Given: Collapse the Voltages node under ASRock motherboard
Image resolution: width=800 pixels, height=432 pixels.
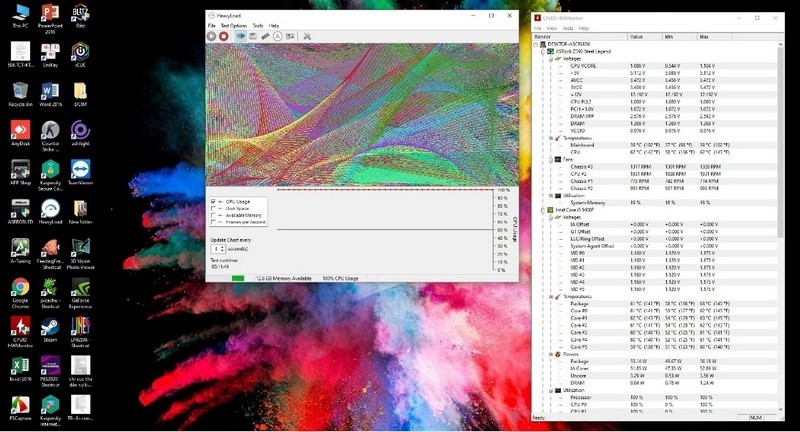Looking at the screenshot, I should click(x=550, y=58).
